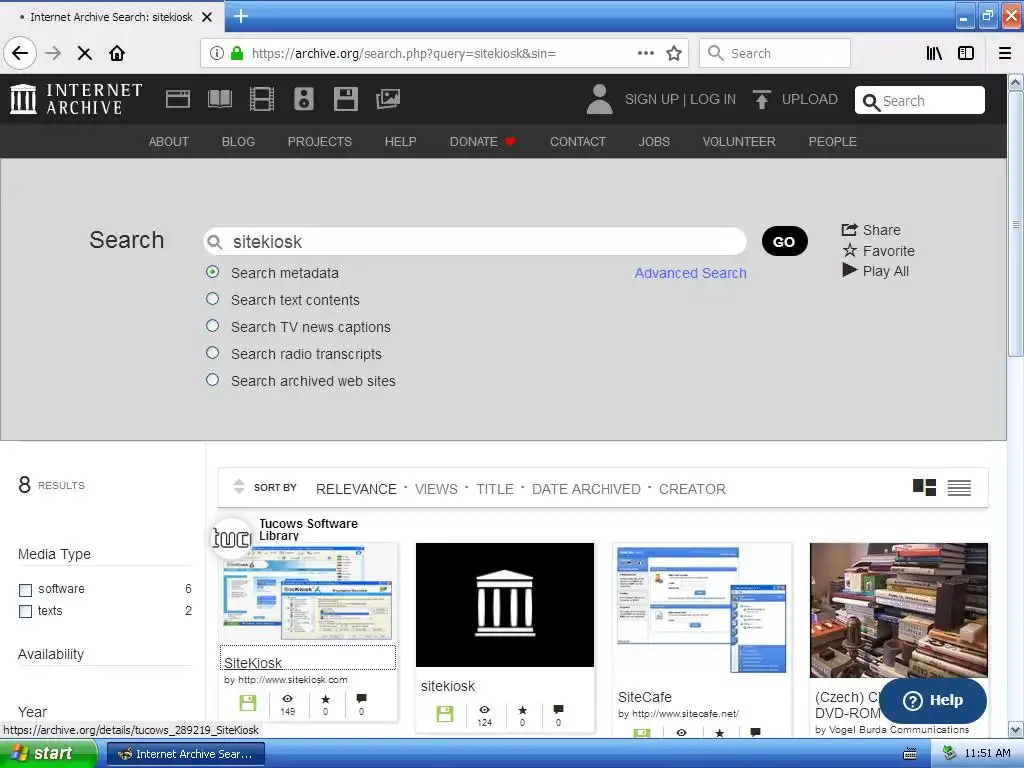The height and width of the screenshot is (768, 1024).
Task: Click the browser back arrow
Action: click(x=20, y=53)
